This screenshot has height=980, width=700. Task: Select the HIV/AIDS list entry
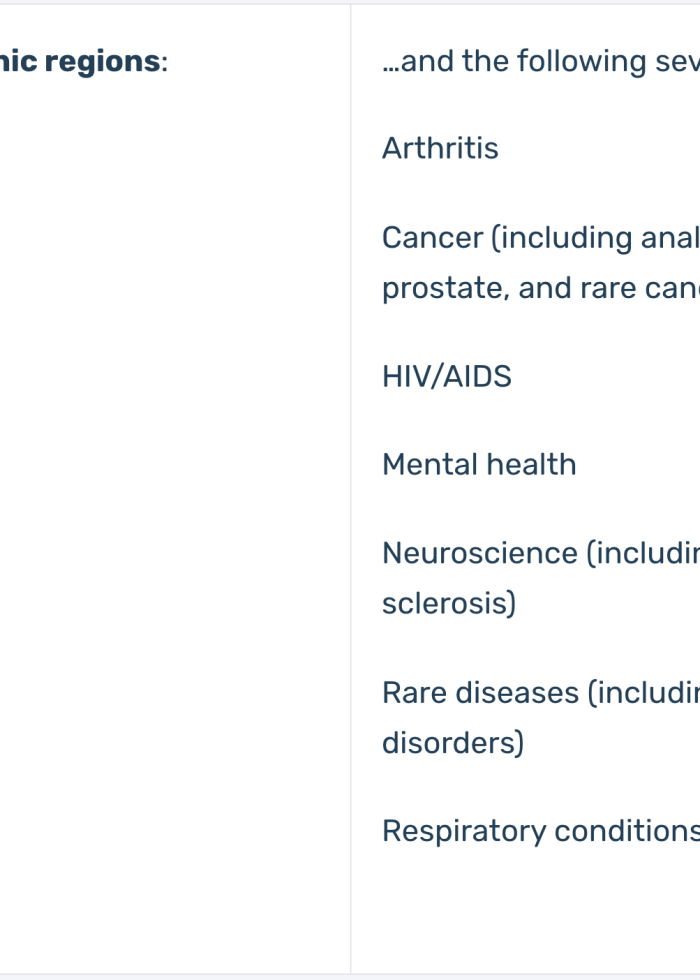coord(447,377)
